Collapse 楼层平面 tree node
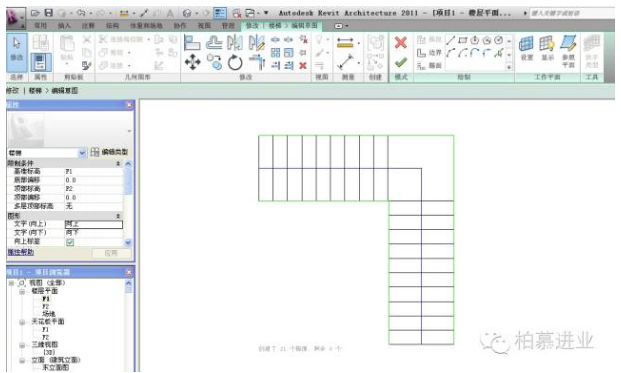621x373 pixels. [x=22, y=291]
